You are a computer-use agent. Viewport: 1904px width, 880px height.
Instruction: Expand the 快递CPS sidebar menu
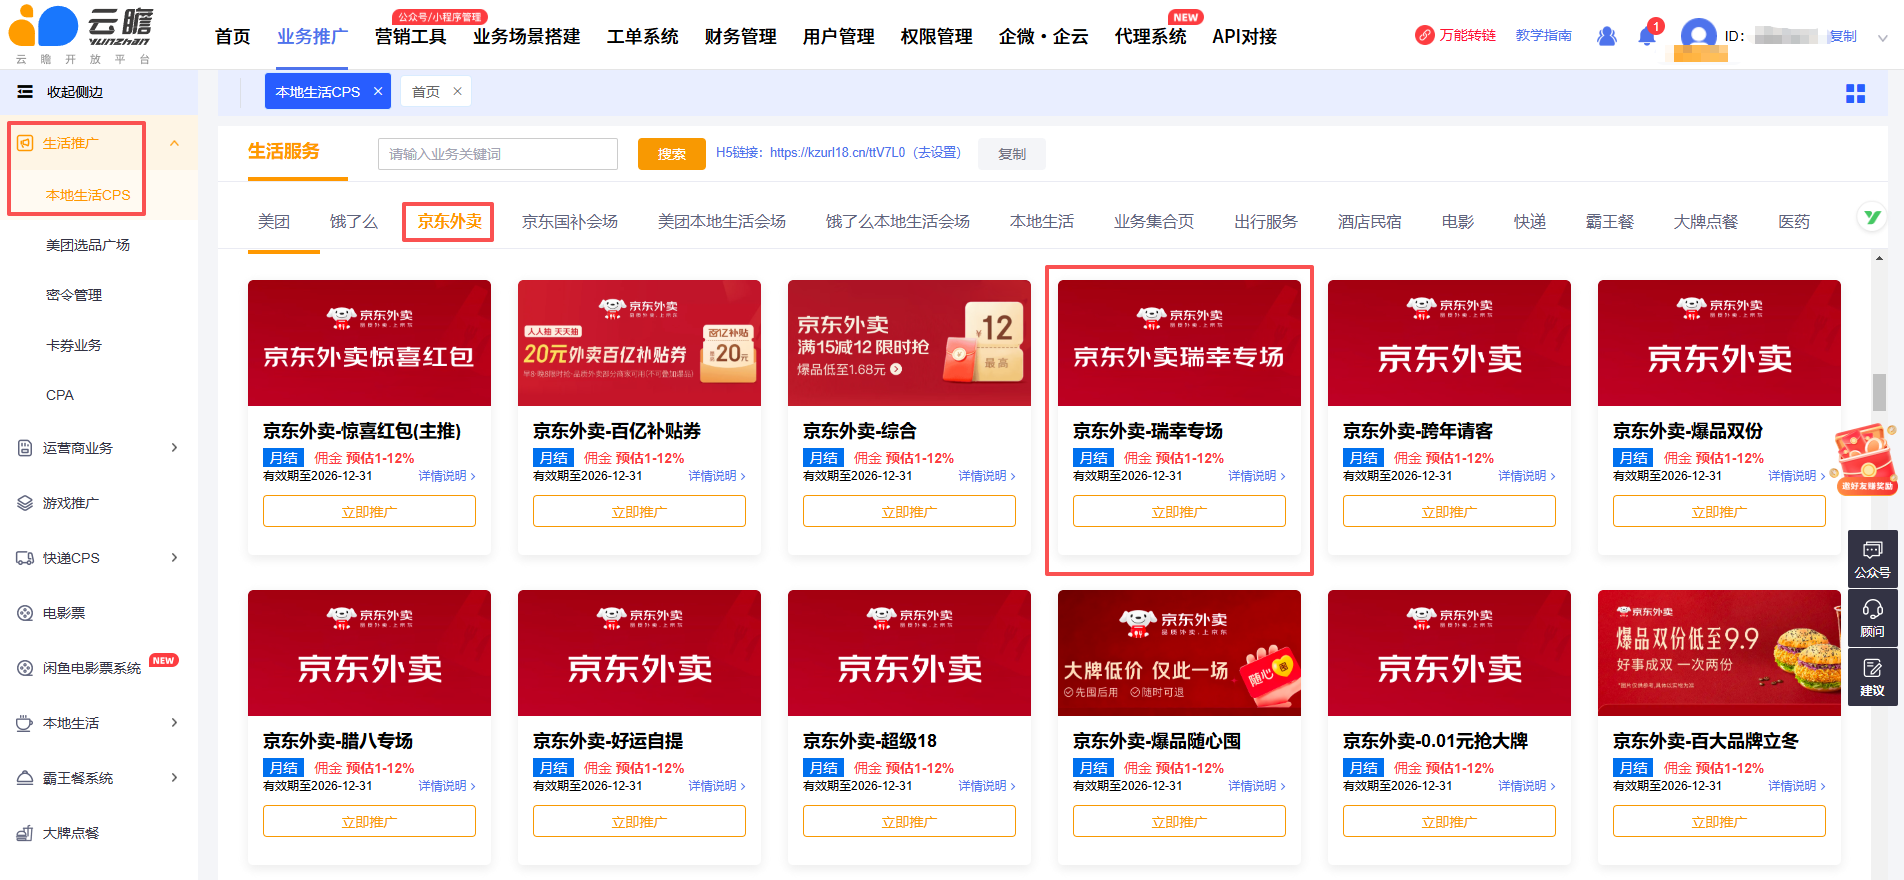174,558
